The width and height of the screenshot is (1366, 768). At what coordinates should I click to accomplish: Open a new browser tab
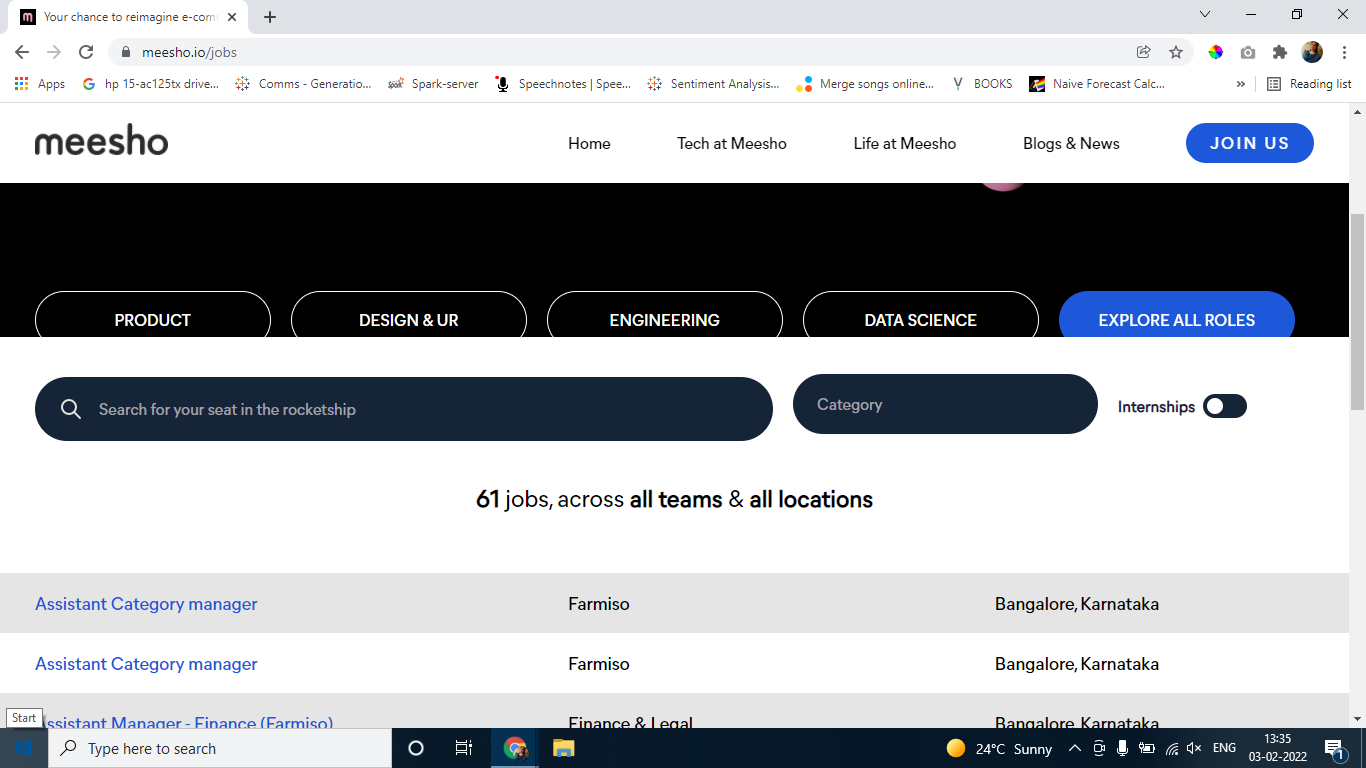[x=270, y=17]
